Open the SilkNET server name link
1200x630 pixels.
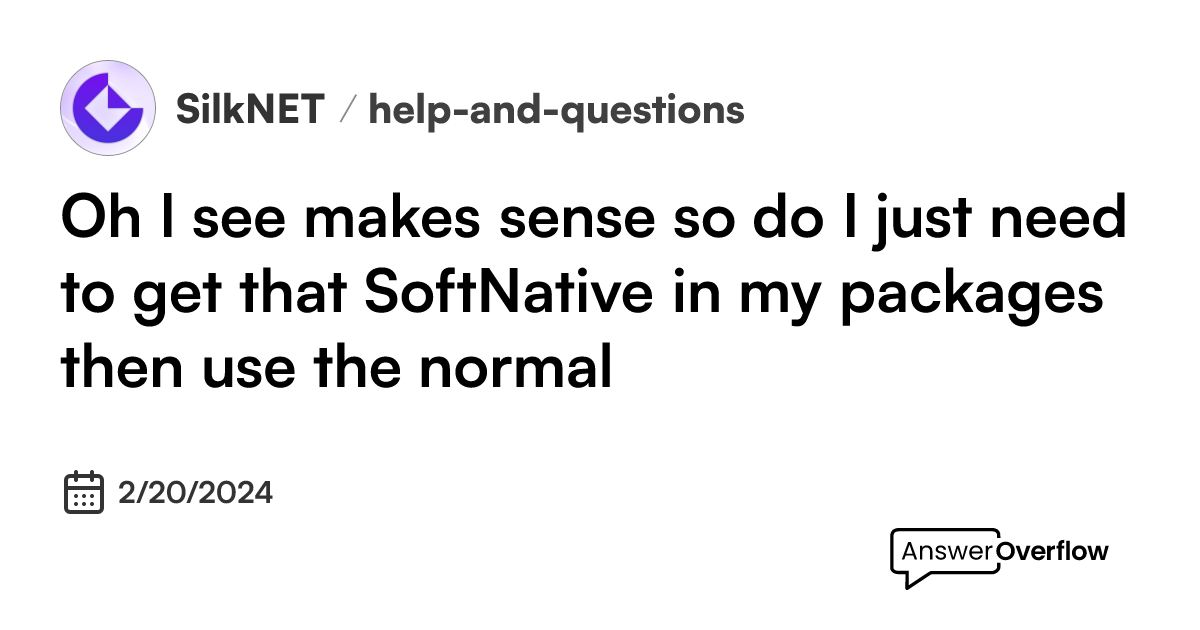pos(250,109)
